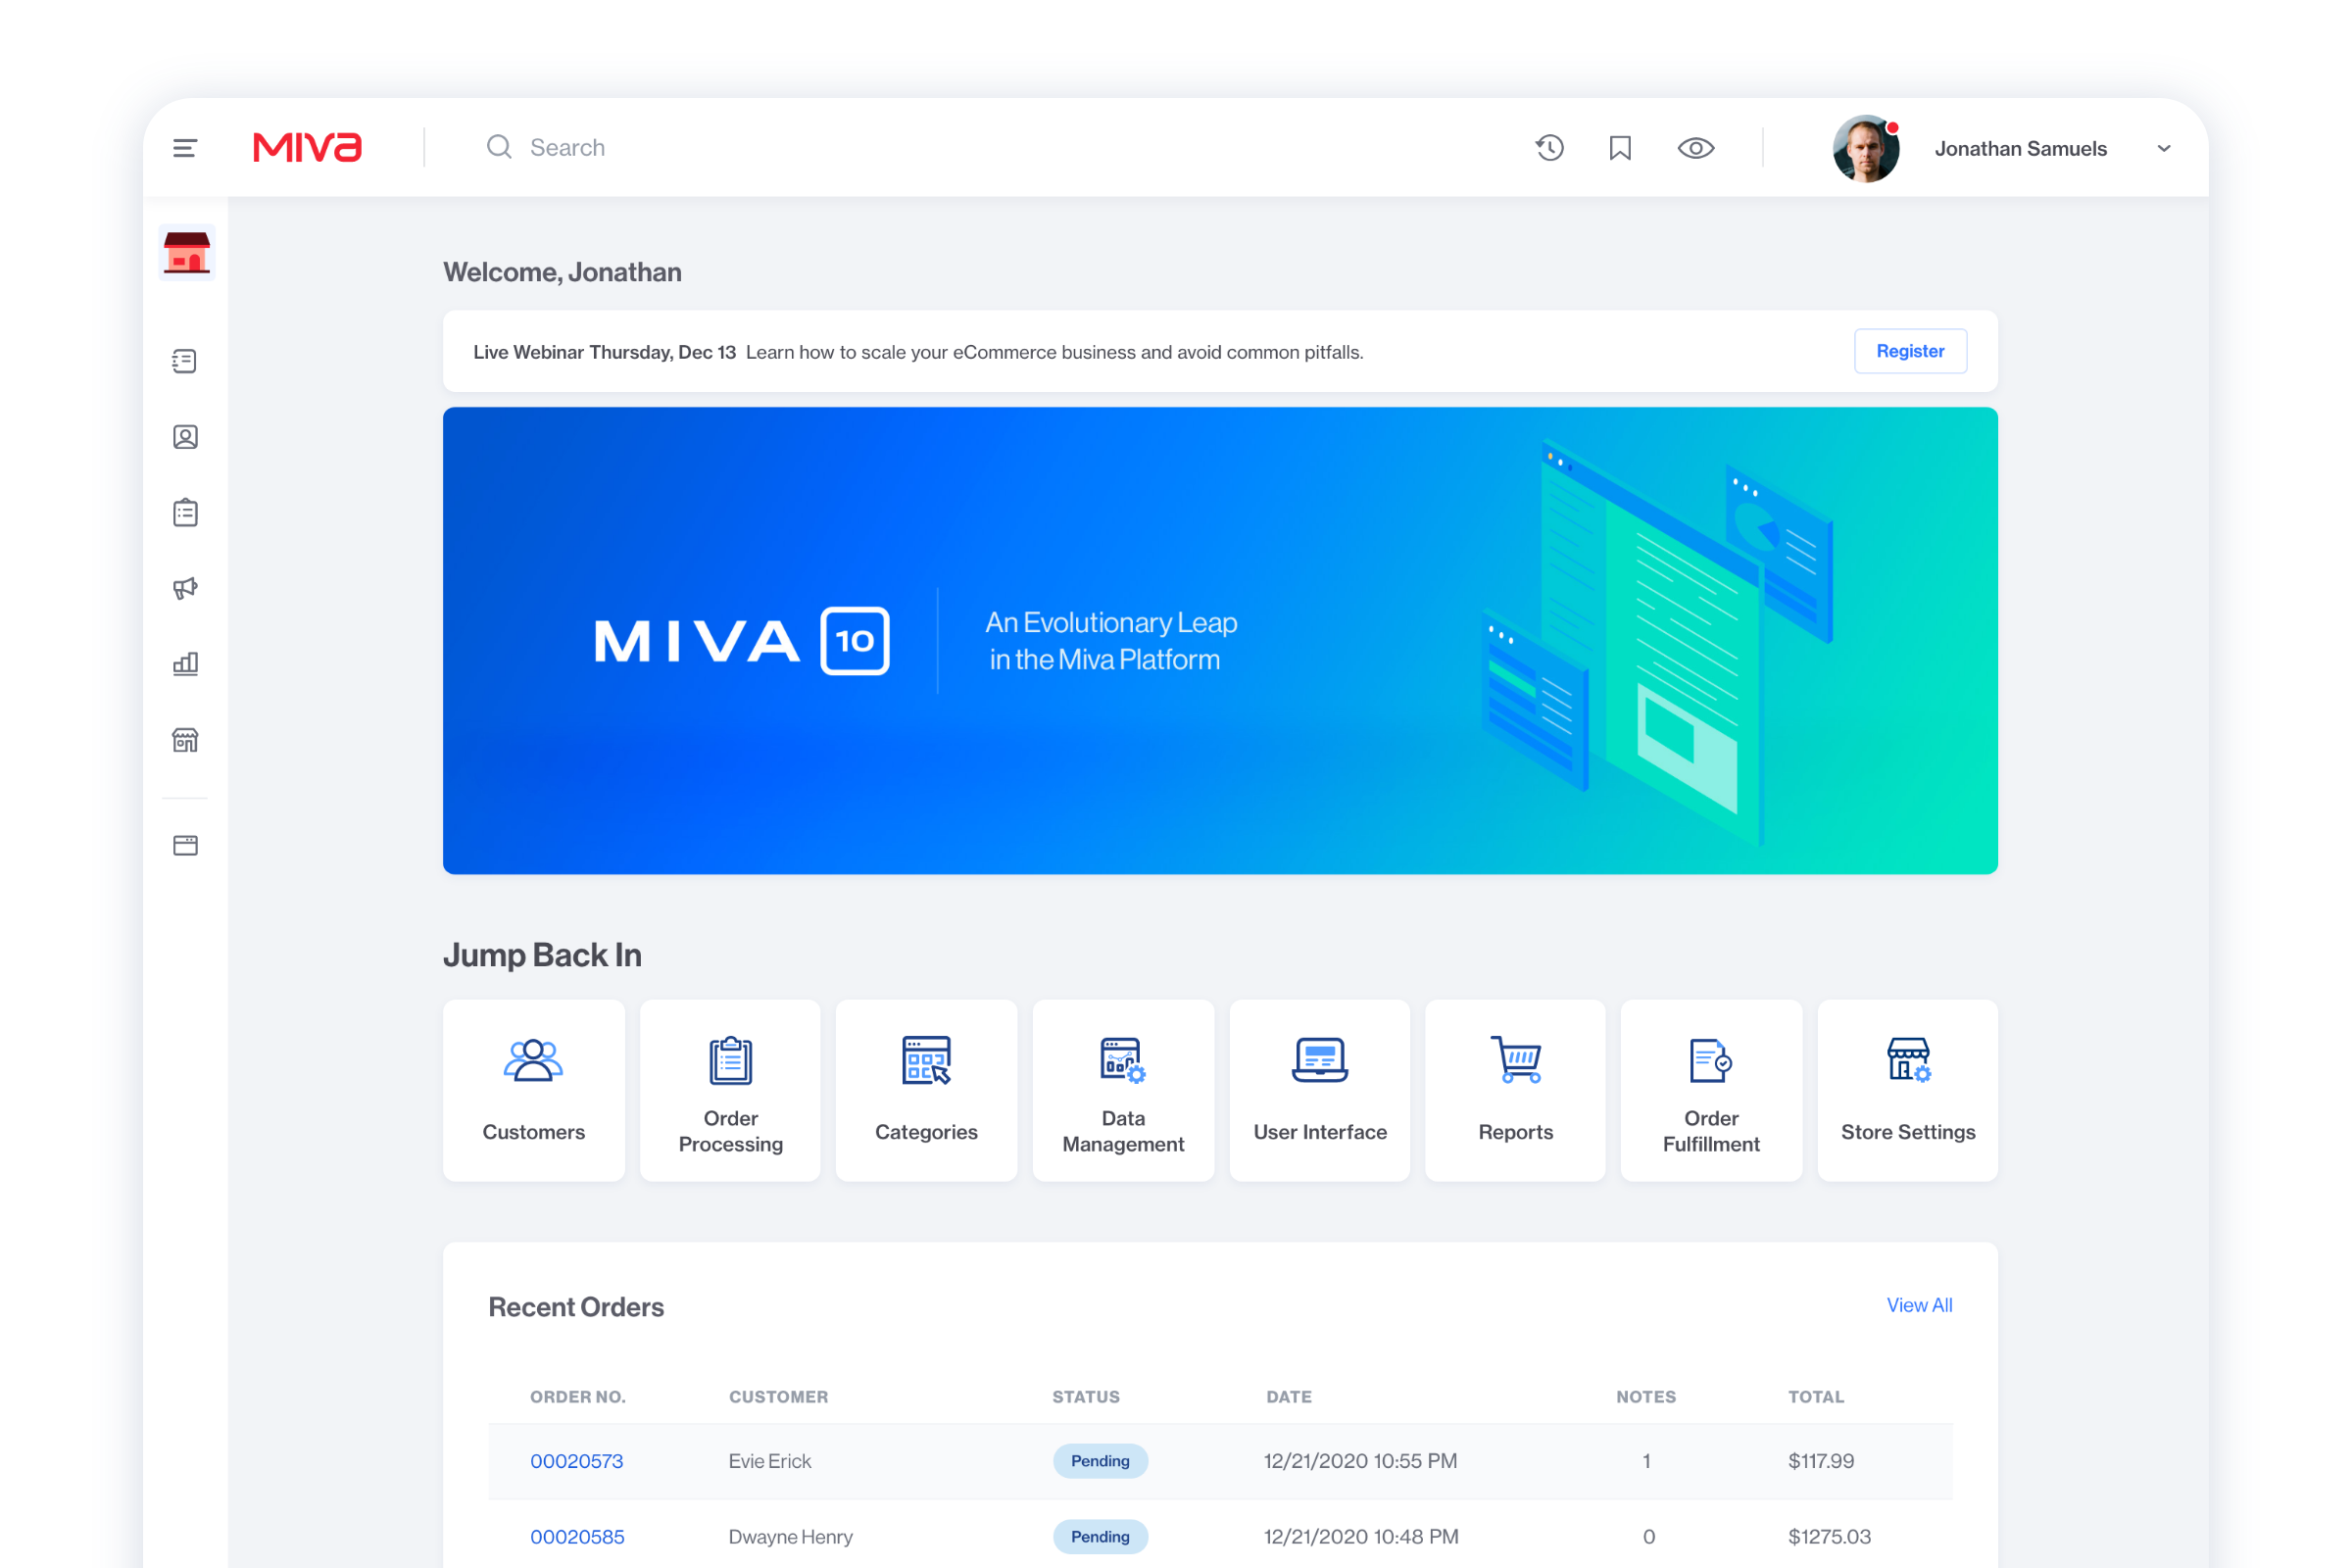Open order 00020573 in Recent Orders
Image resolution: width=2352 pixels, height=1568 pixels.
click(x=577, y=1461)
